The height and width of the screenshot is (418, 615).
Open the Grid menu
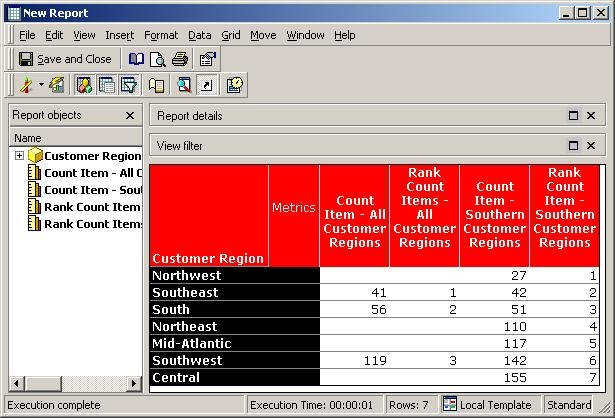coord(231,35)
